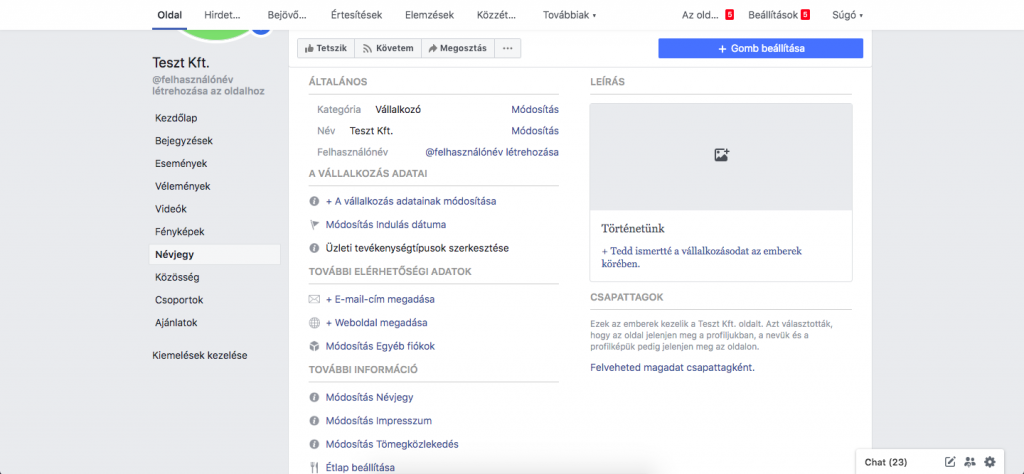Click A vállalkozás adatainak módosítása link
Screen dimensions: 1024x474
[x=411, y=202]
